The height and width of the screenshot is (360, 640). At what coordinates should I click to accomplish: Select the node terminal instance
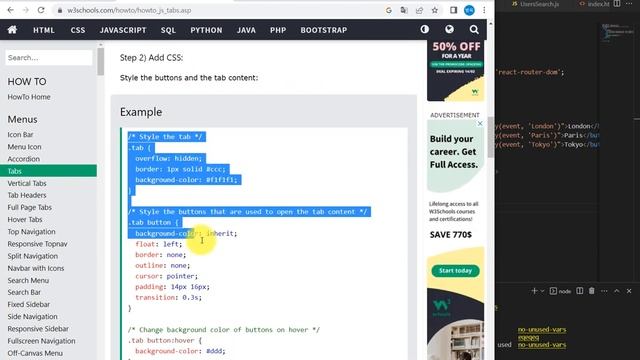(560, 291)
